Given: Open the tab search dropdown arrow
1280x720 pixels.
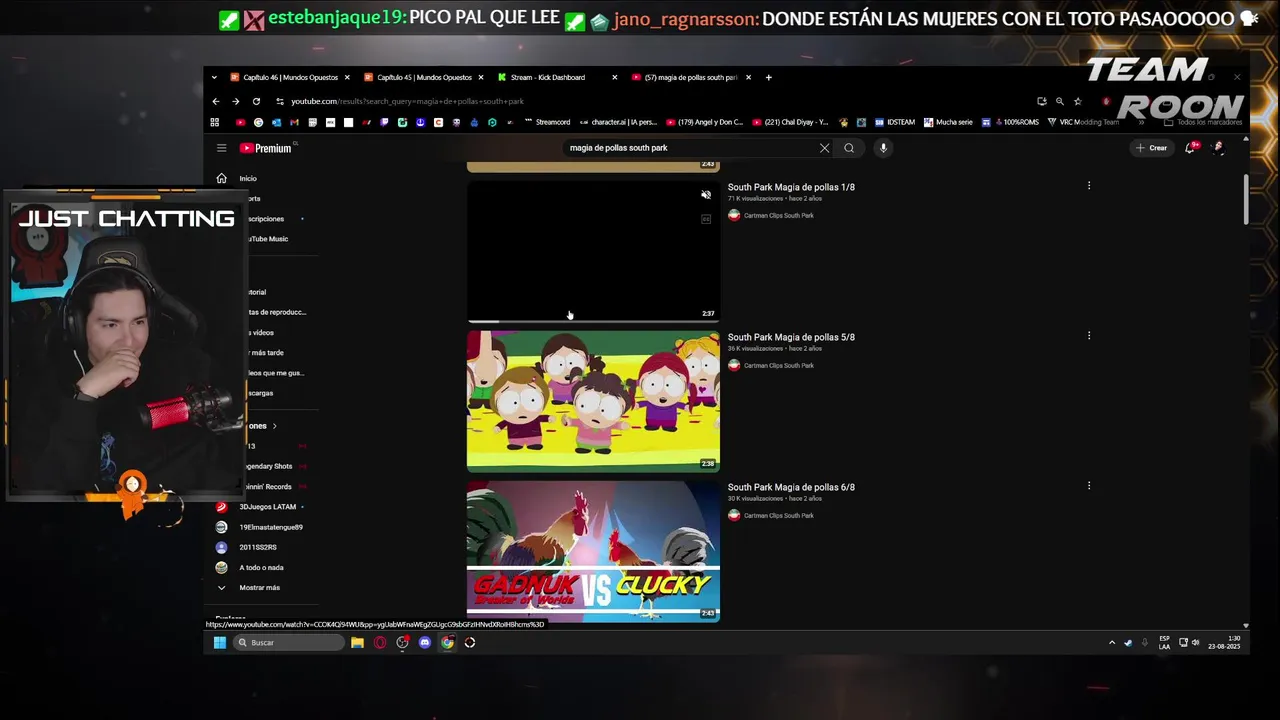Looking at the screenshot, I should click(x=214, y=77).
